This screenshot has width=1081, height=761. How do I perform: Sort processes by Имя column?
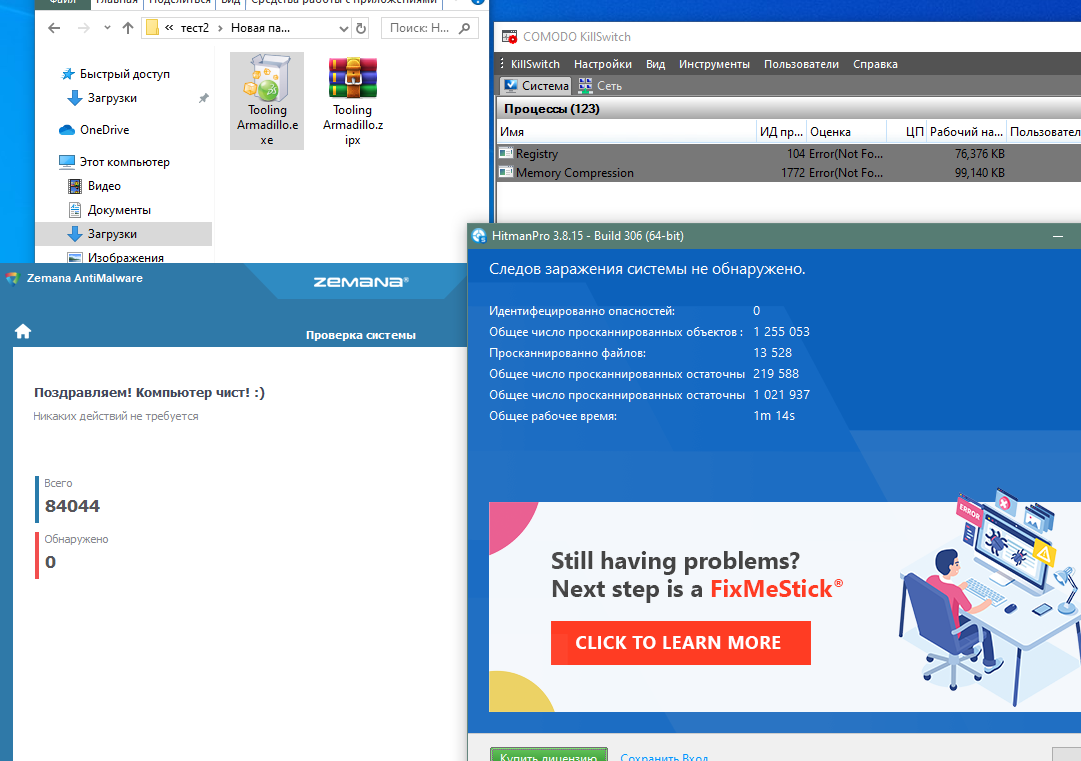pyautogui.click(x=627, y=132)
